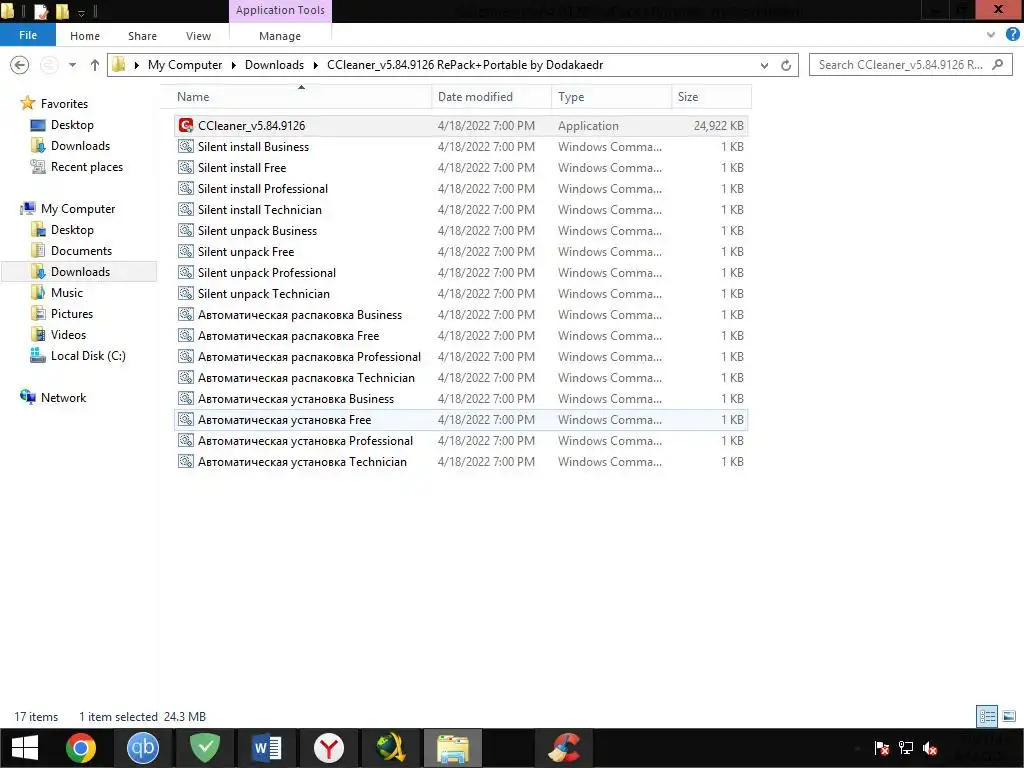The image size is (1024, 768).
Task: Open Microsoft Word from the taskbar
Action: [x=266, y=748]
